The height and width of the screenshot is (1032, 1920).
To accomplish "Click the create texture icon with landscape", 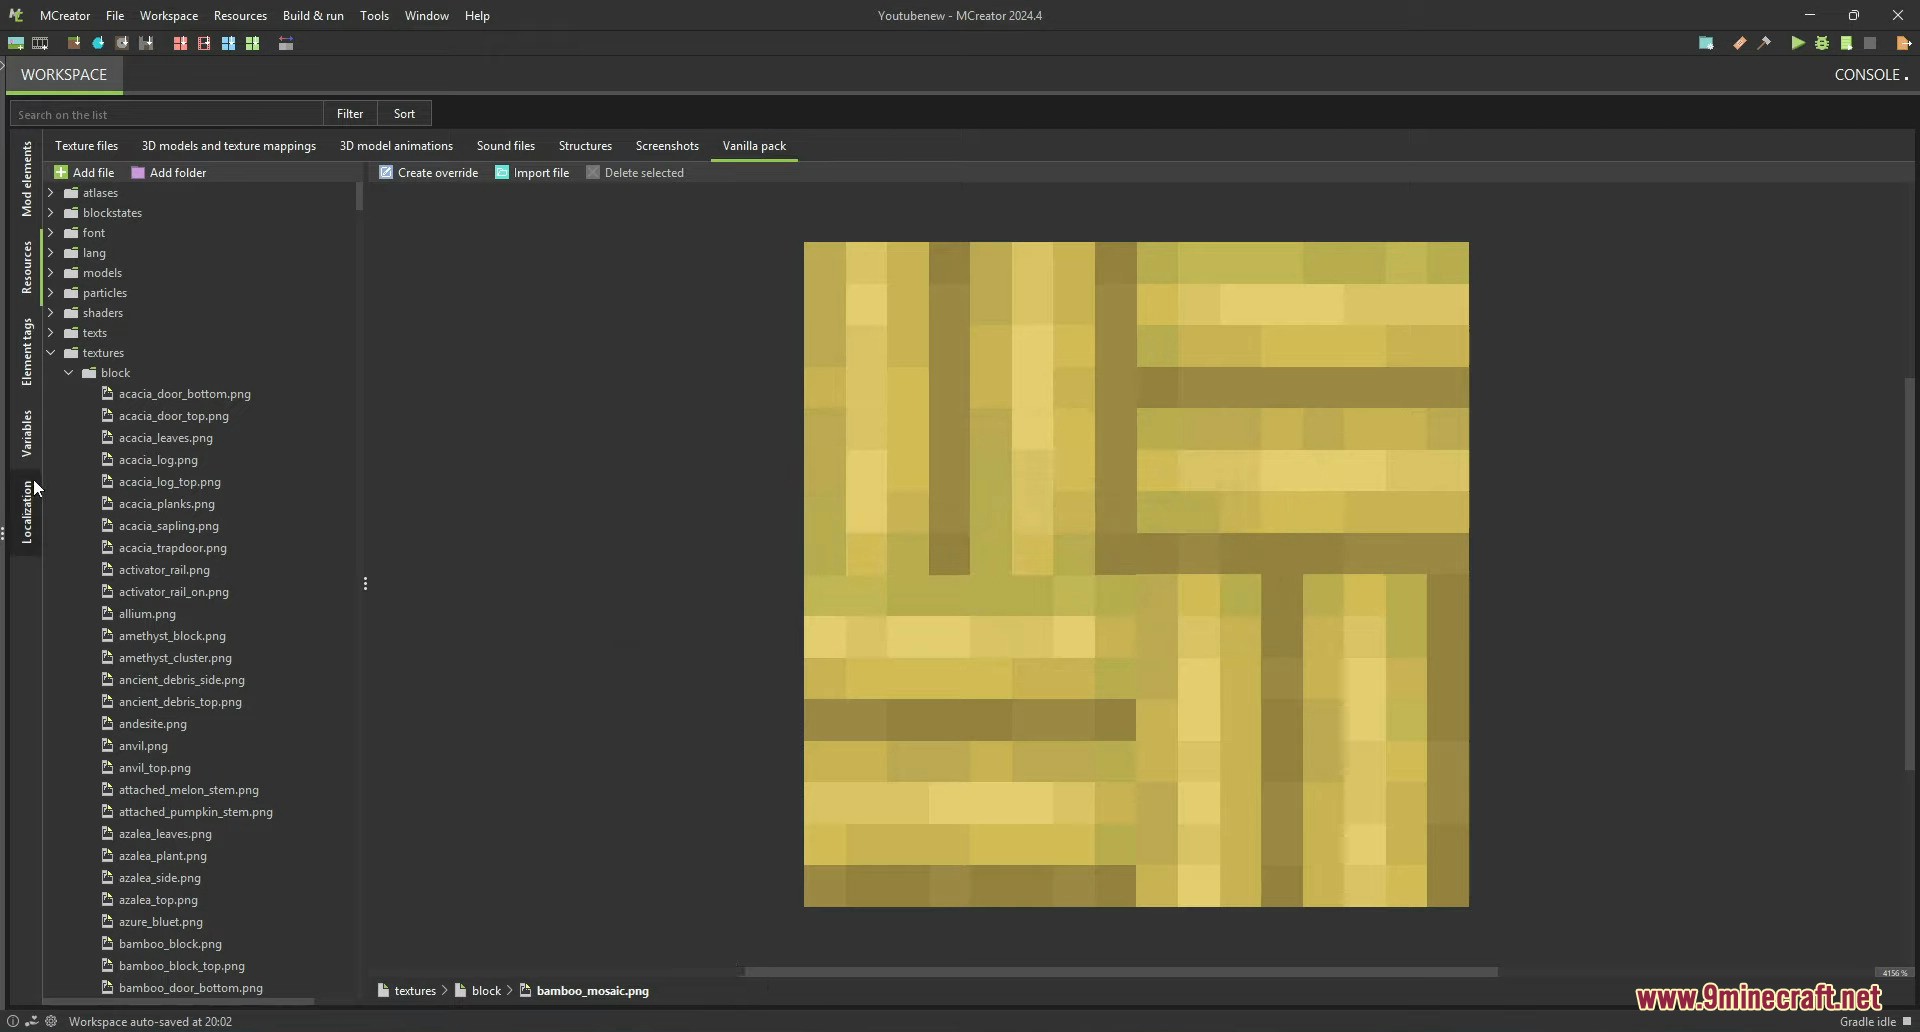I will (16, 43).
